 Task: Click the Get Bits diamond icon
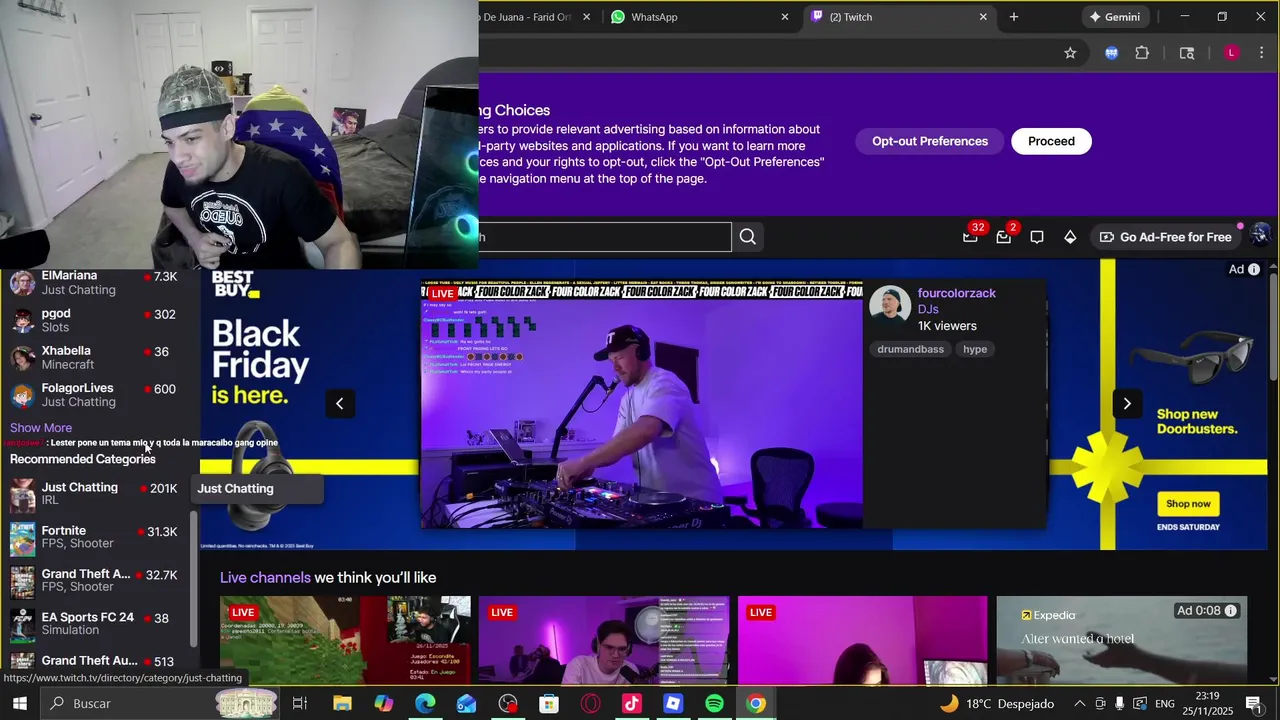1070,237
